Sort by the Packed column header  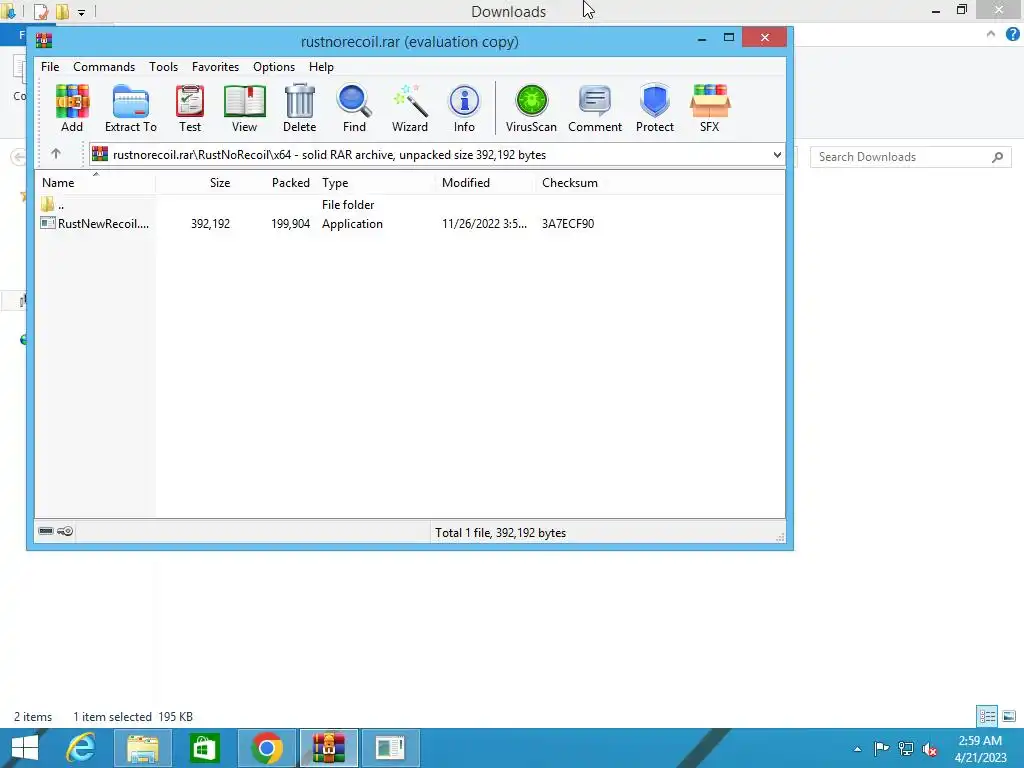pyautogui.click(x=275, y=183)
